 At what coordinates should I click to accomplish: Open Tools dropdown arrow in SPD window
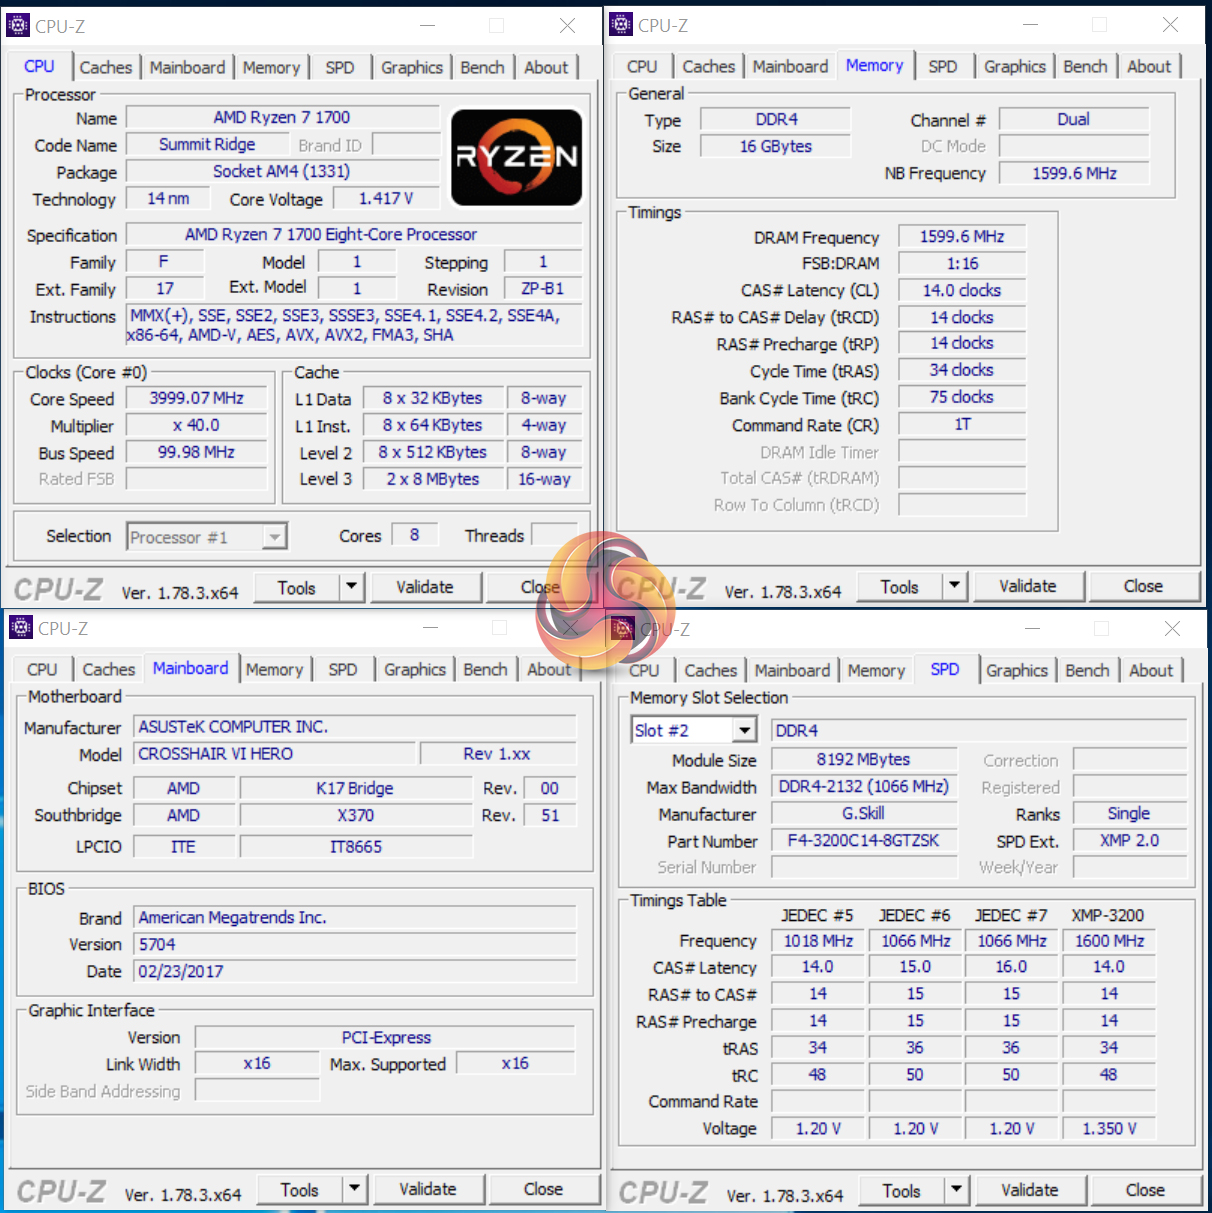pyautogui.click(x=956, y=1189)
